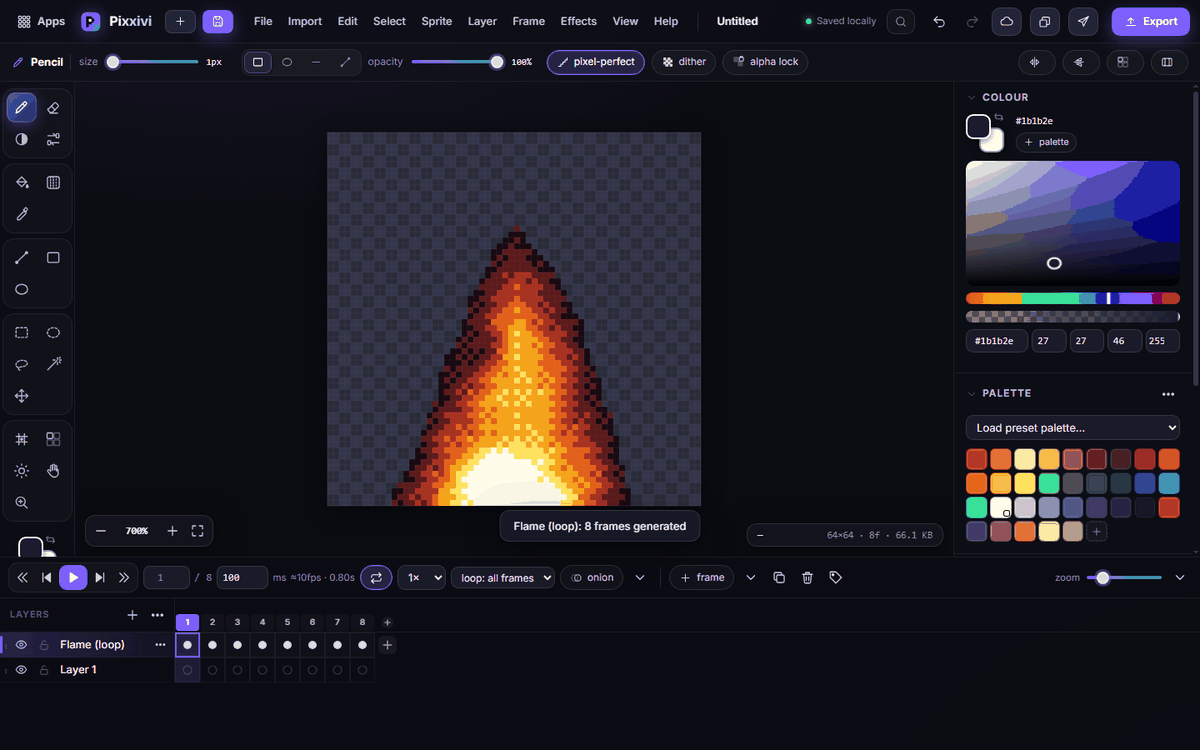Select the Paint Bucket fill tool
The image size is (1200, 750).
[x=22, y=182]
